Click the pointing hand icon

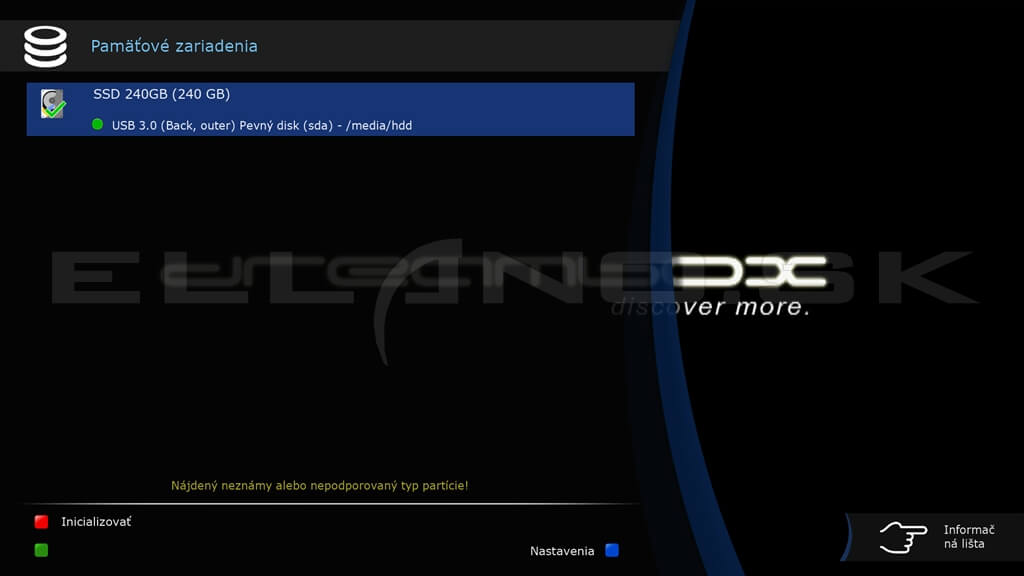point(902,537)
